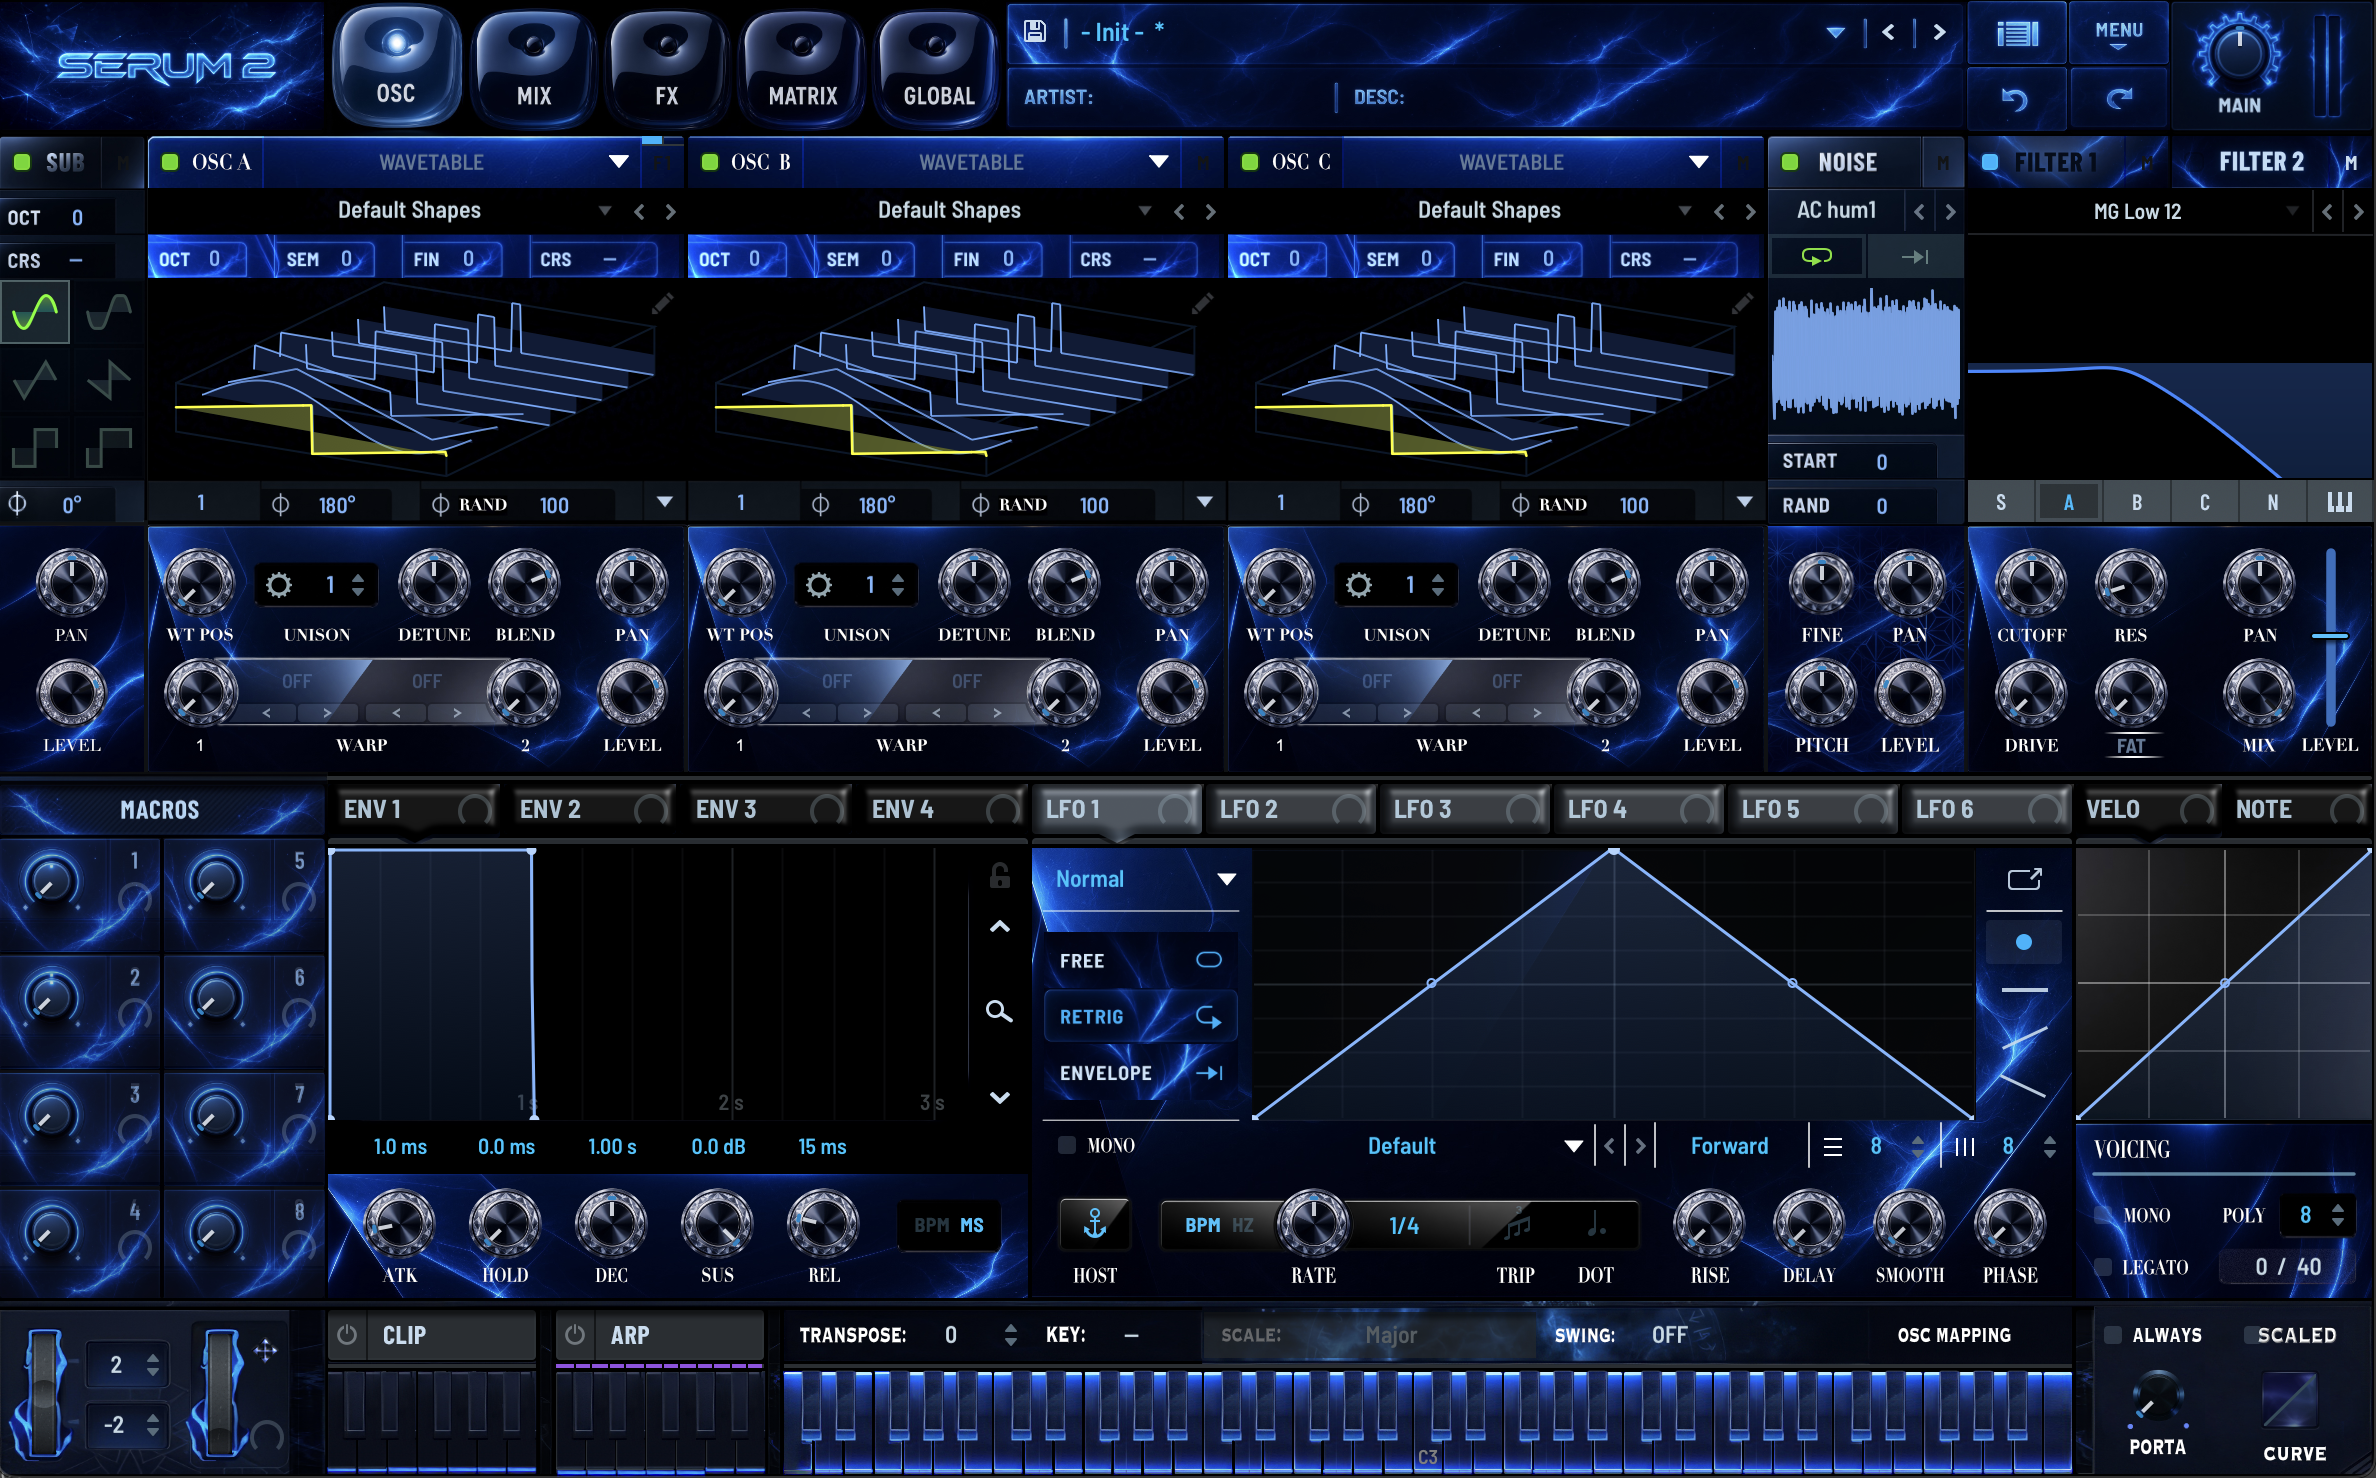Click the LFO host anchor icon
This screenshot has width=2376, height=1478.
[x=1095, y=1223]
